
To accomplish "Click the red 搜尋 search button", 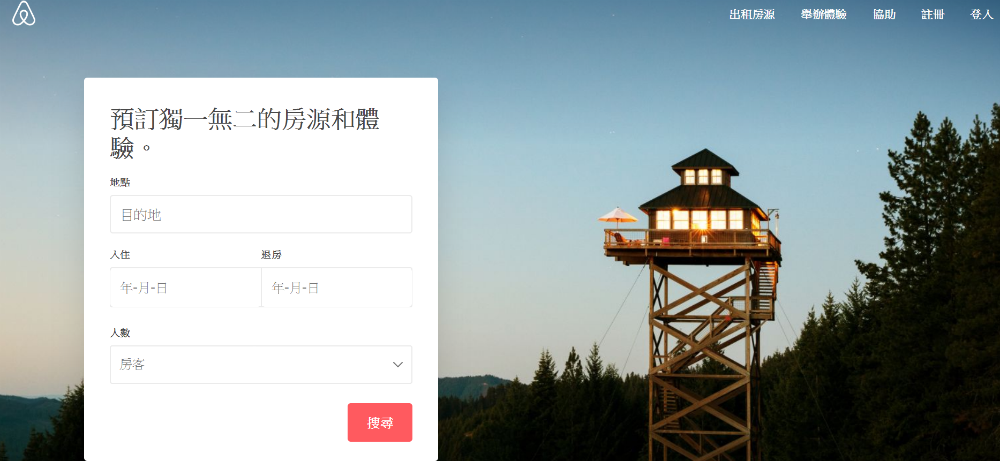I will click(x=379, y=422).
